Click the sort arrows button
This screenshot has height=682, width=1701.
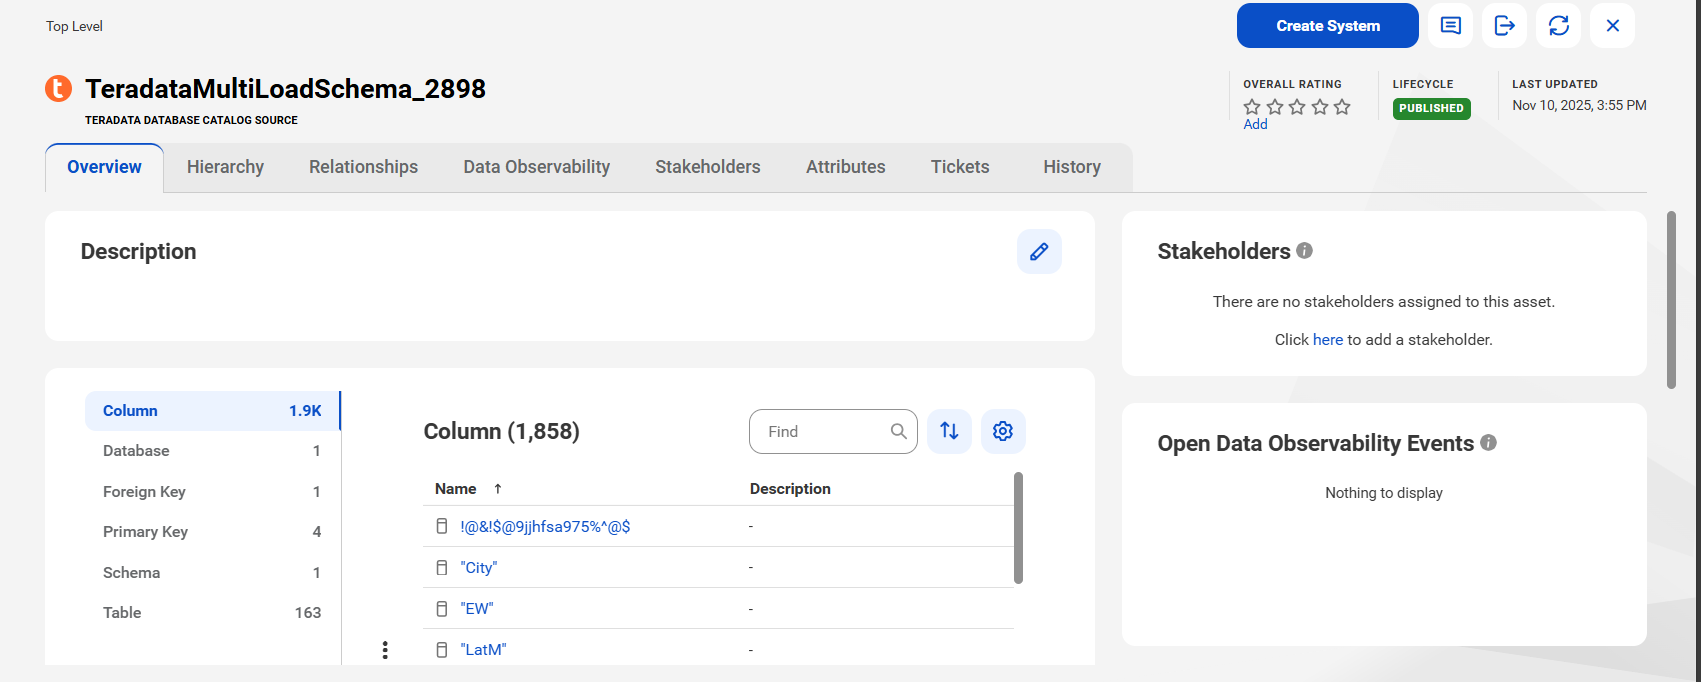pos(949,431)
